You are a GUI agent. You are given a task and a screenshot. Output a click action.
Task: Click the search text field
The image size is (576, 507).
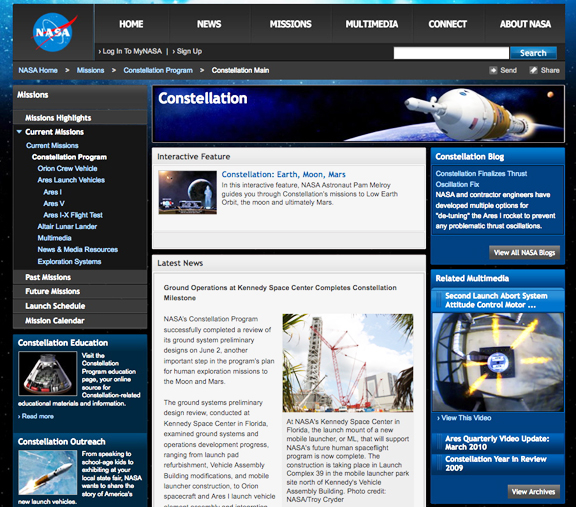(451, 53)
